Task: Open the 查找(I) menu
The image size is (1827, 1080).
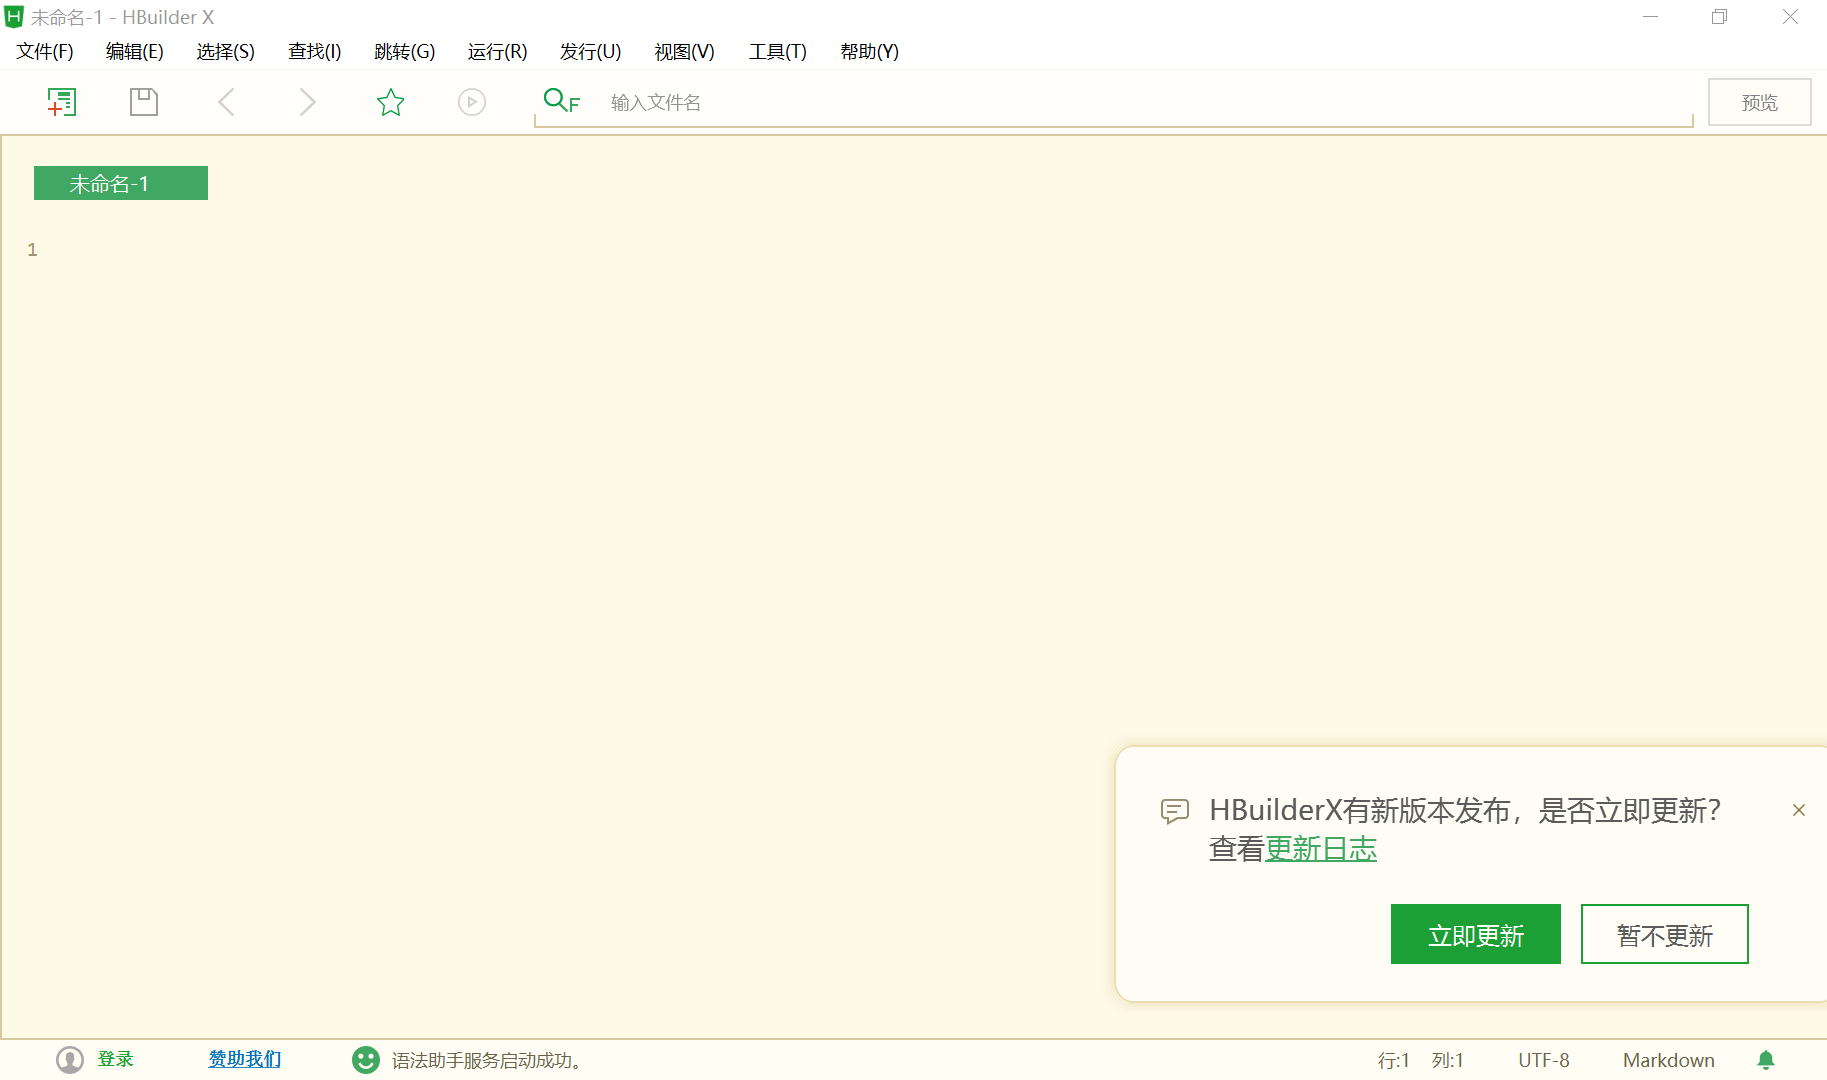Action: pos(315,52)
